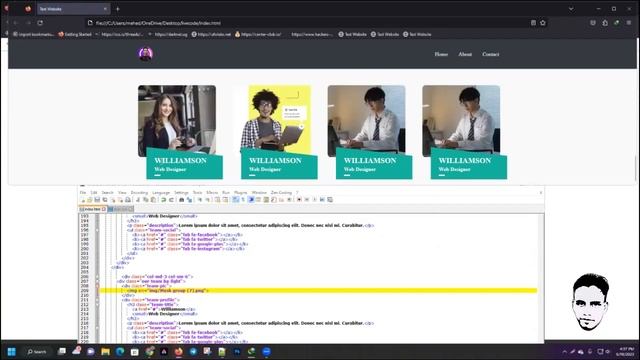Click the round avatar logo in navbar
The image size is (640, 360).
(146, 53)
